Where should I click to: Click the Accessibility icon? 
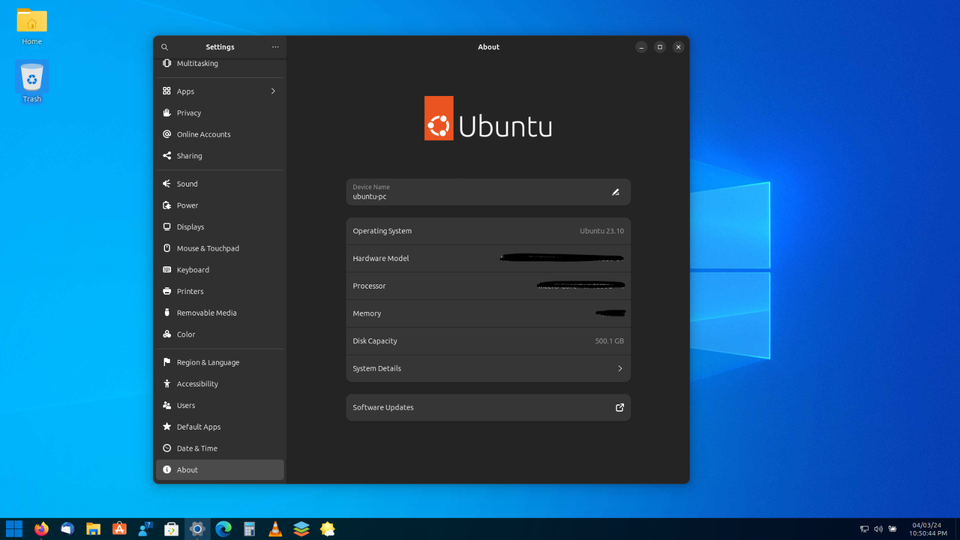coord(167,384)
